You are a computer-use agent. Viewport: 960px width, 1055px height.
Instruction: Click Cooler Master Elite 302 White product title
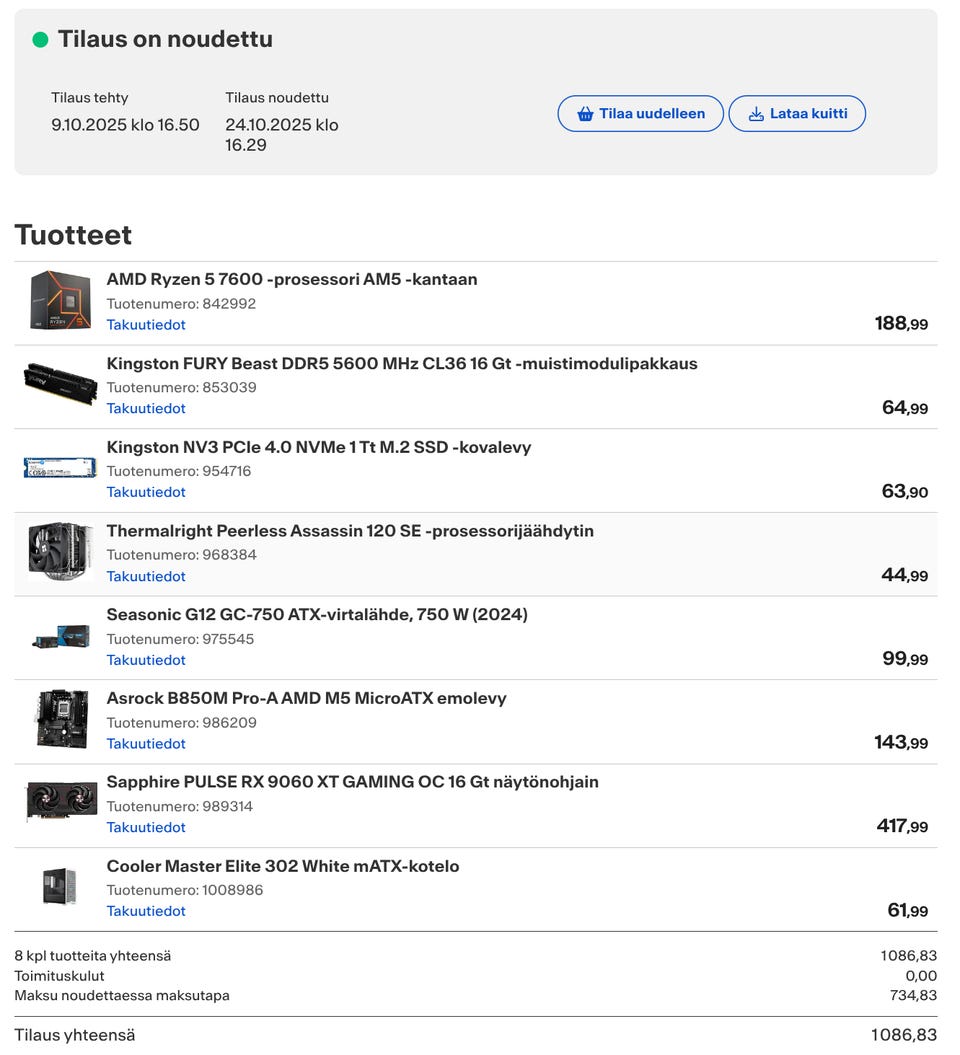pyautogui.click(x=283, y=866)
